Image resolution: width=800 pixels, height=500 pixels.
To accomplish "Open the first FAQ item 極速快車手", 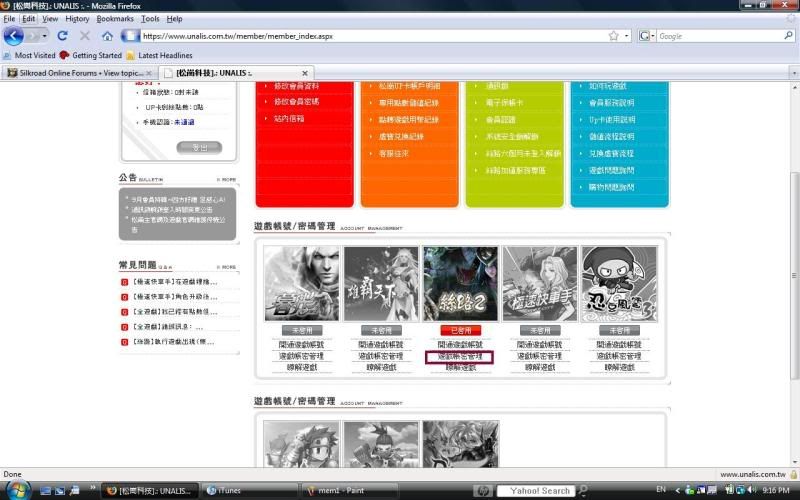I will [174, 282].
